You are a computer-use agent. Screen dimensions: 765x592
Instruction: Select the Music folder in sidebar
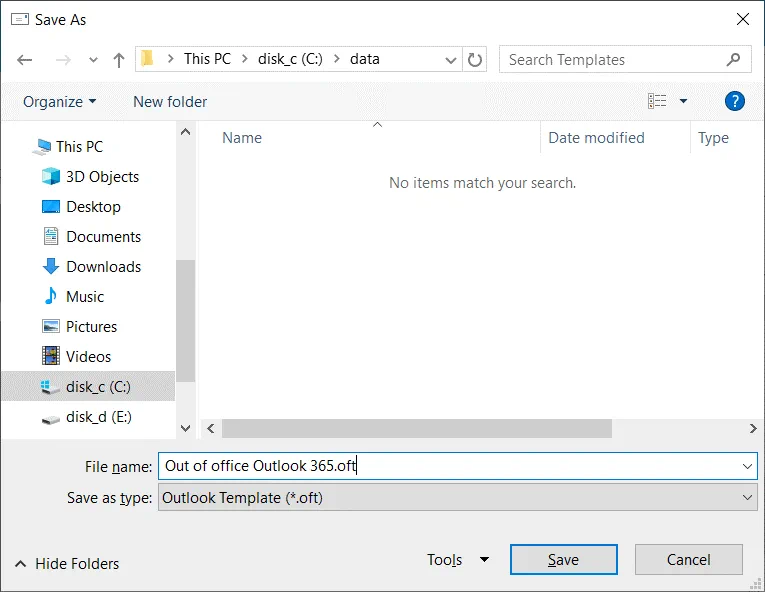pos(85,297)
